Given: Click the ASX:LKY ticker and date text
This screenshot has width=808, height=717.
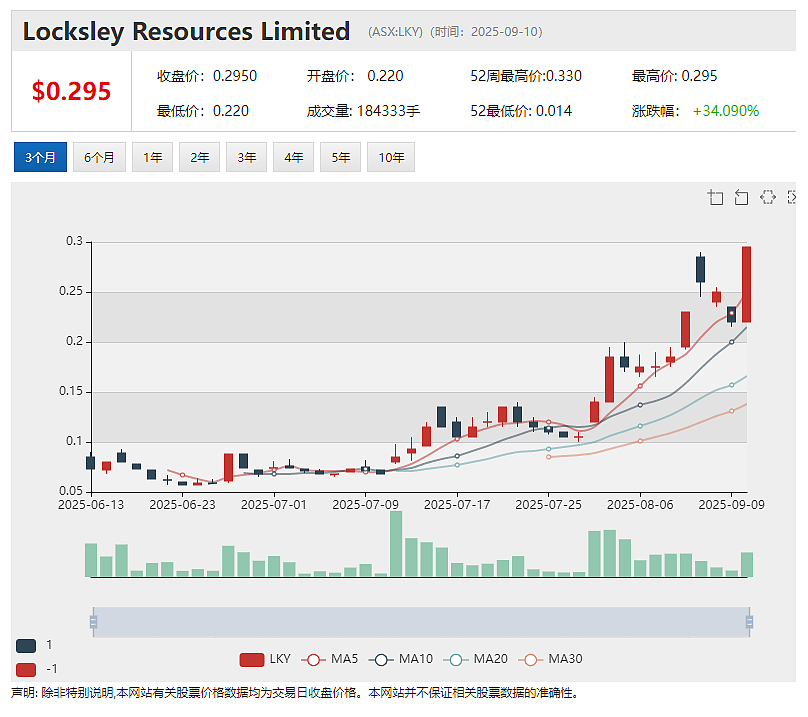Looking at the screenshot, I should click(455, 32).
